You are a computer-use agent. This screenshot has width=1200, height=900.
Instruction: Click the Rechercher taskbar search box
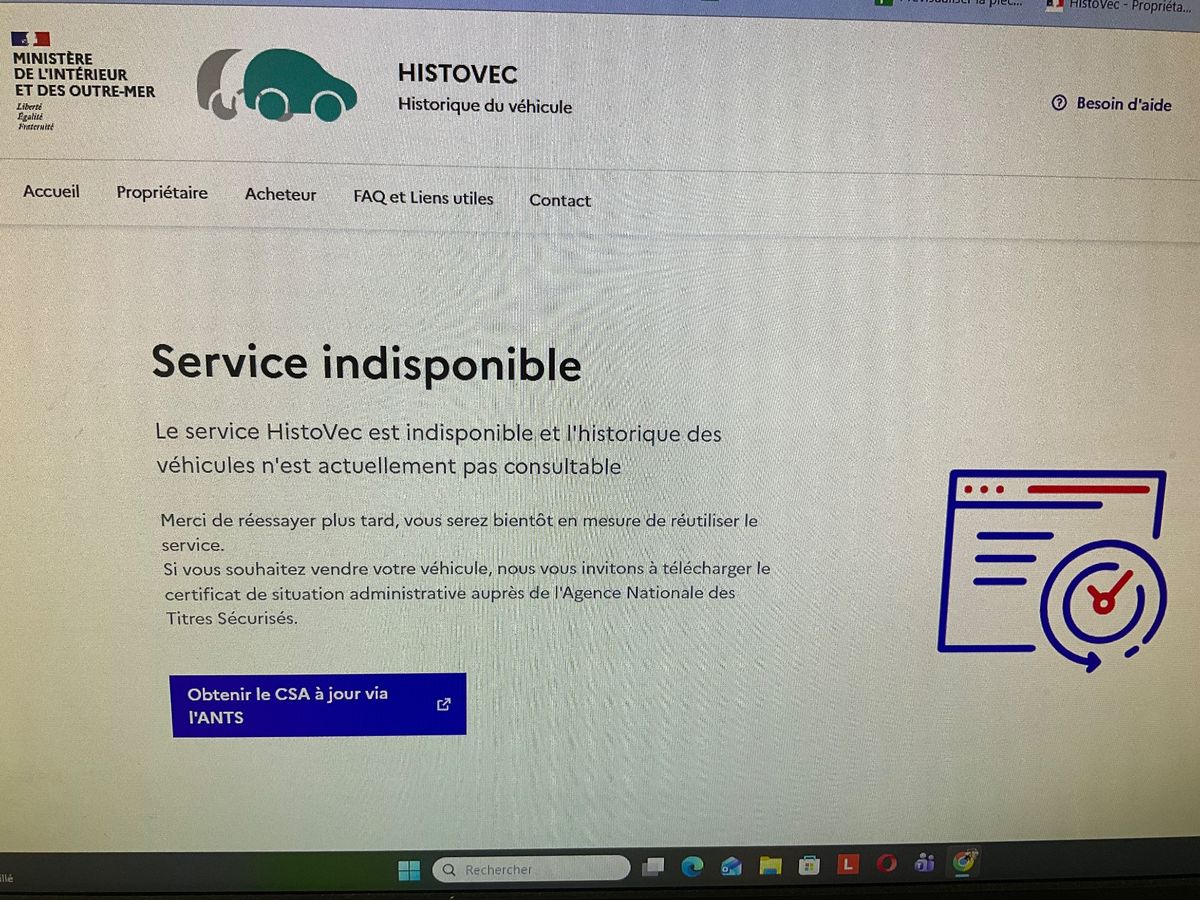point(530,870)
